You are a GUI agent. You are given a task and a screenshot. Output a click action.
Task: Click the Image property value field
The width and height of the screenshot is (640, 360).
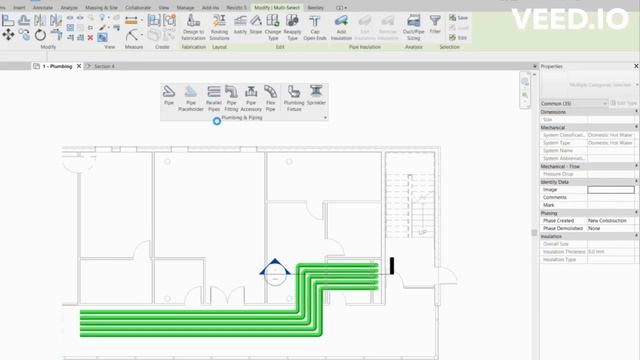611,190
